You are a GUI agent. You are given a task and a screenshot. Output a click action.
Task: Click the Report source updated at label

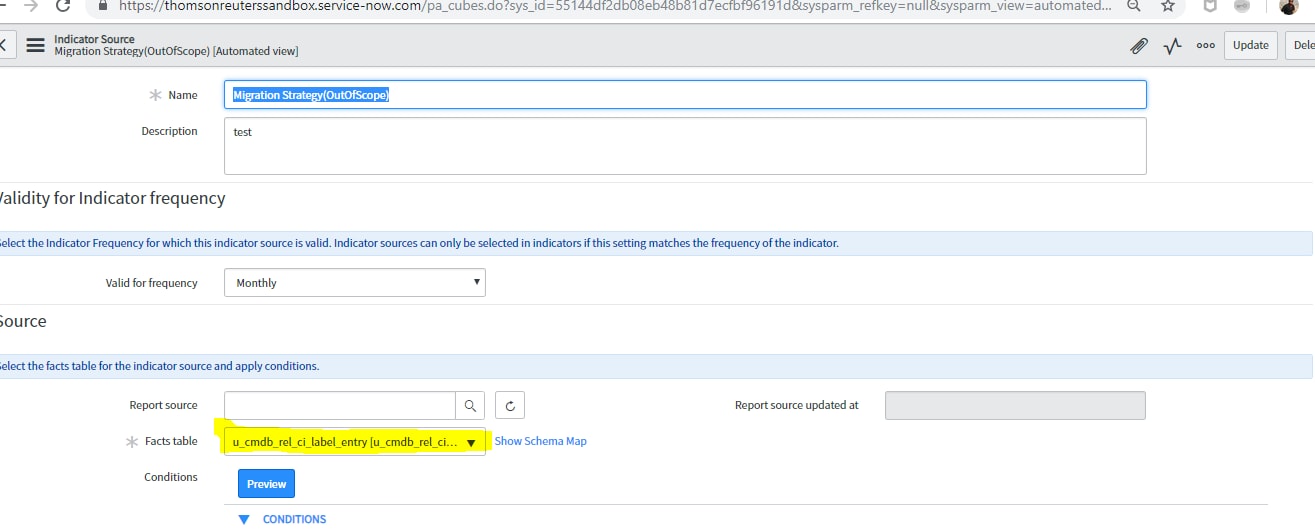pyautogui.click(x=797, y=405)
